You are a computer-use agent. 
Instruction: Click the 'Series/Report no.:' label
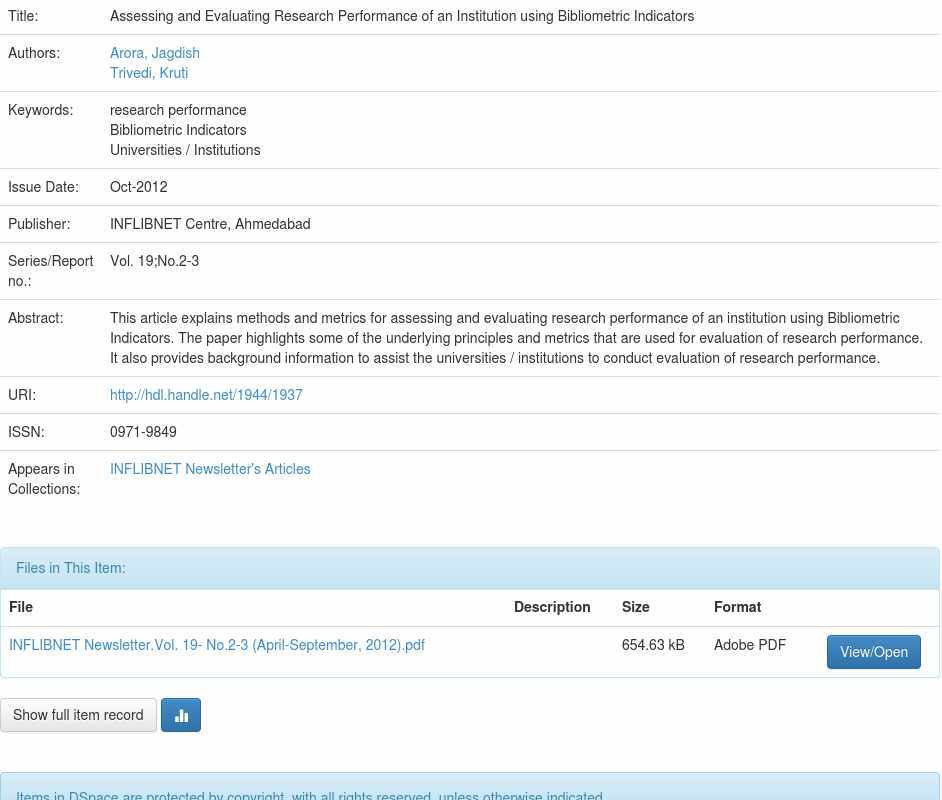tap(50, 271)
